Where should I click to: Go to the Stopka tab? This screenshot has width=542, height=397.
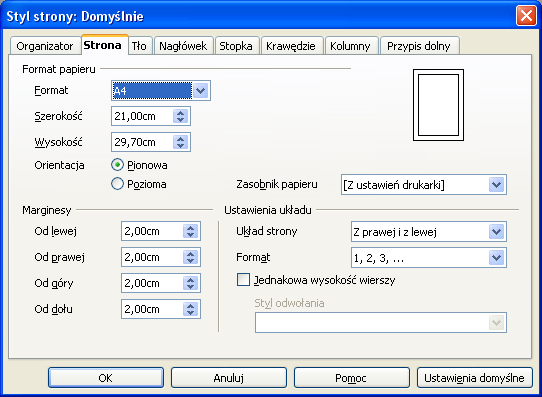point(237,46)
